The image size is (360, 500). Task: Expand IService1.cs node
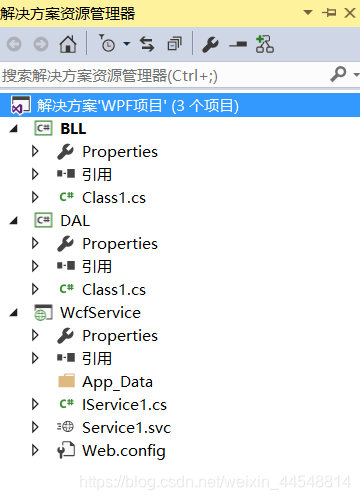tap(35, 404)
